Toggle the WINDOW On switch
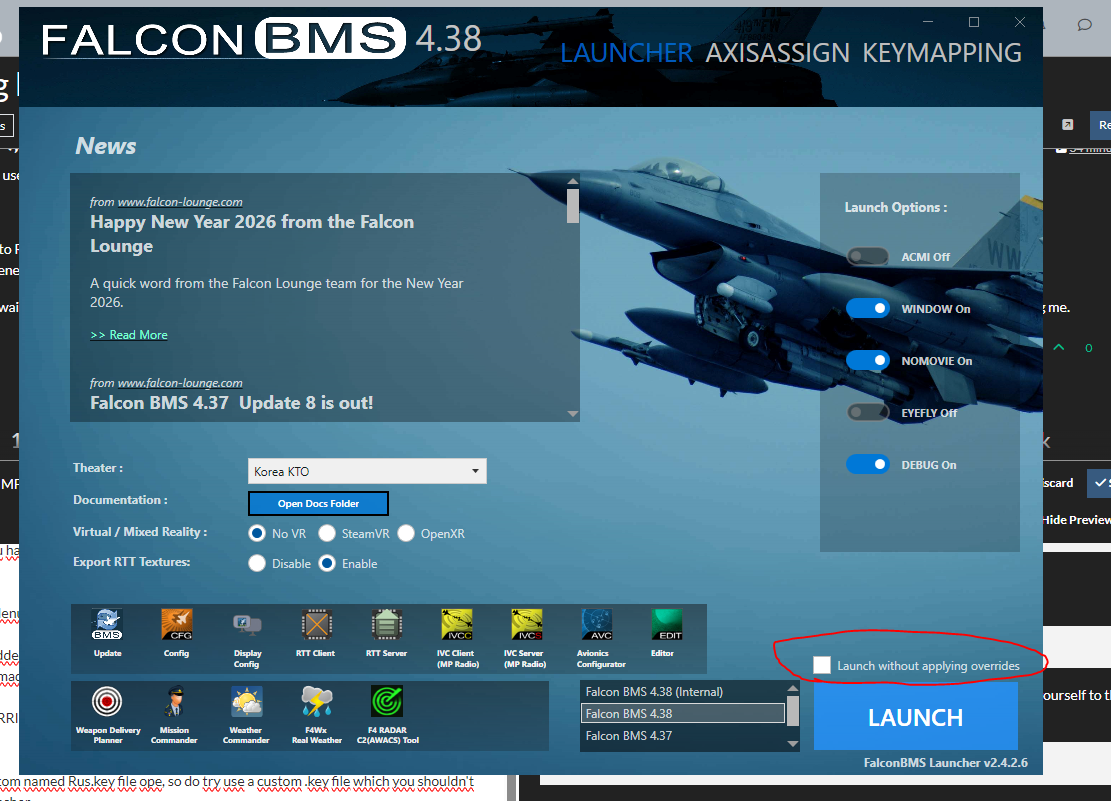1111x801 pixels. (x=868, y=308)
